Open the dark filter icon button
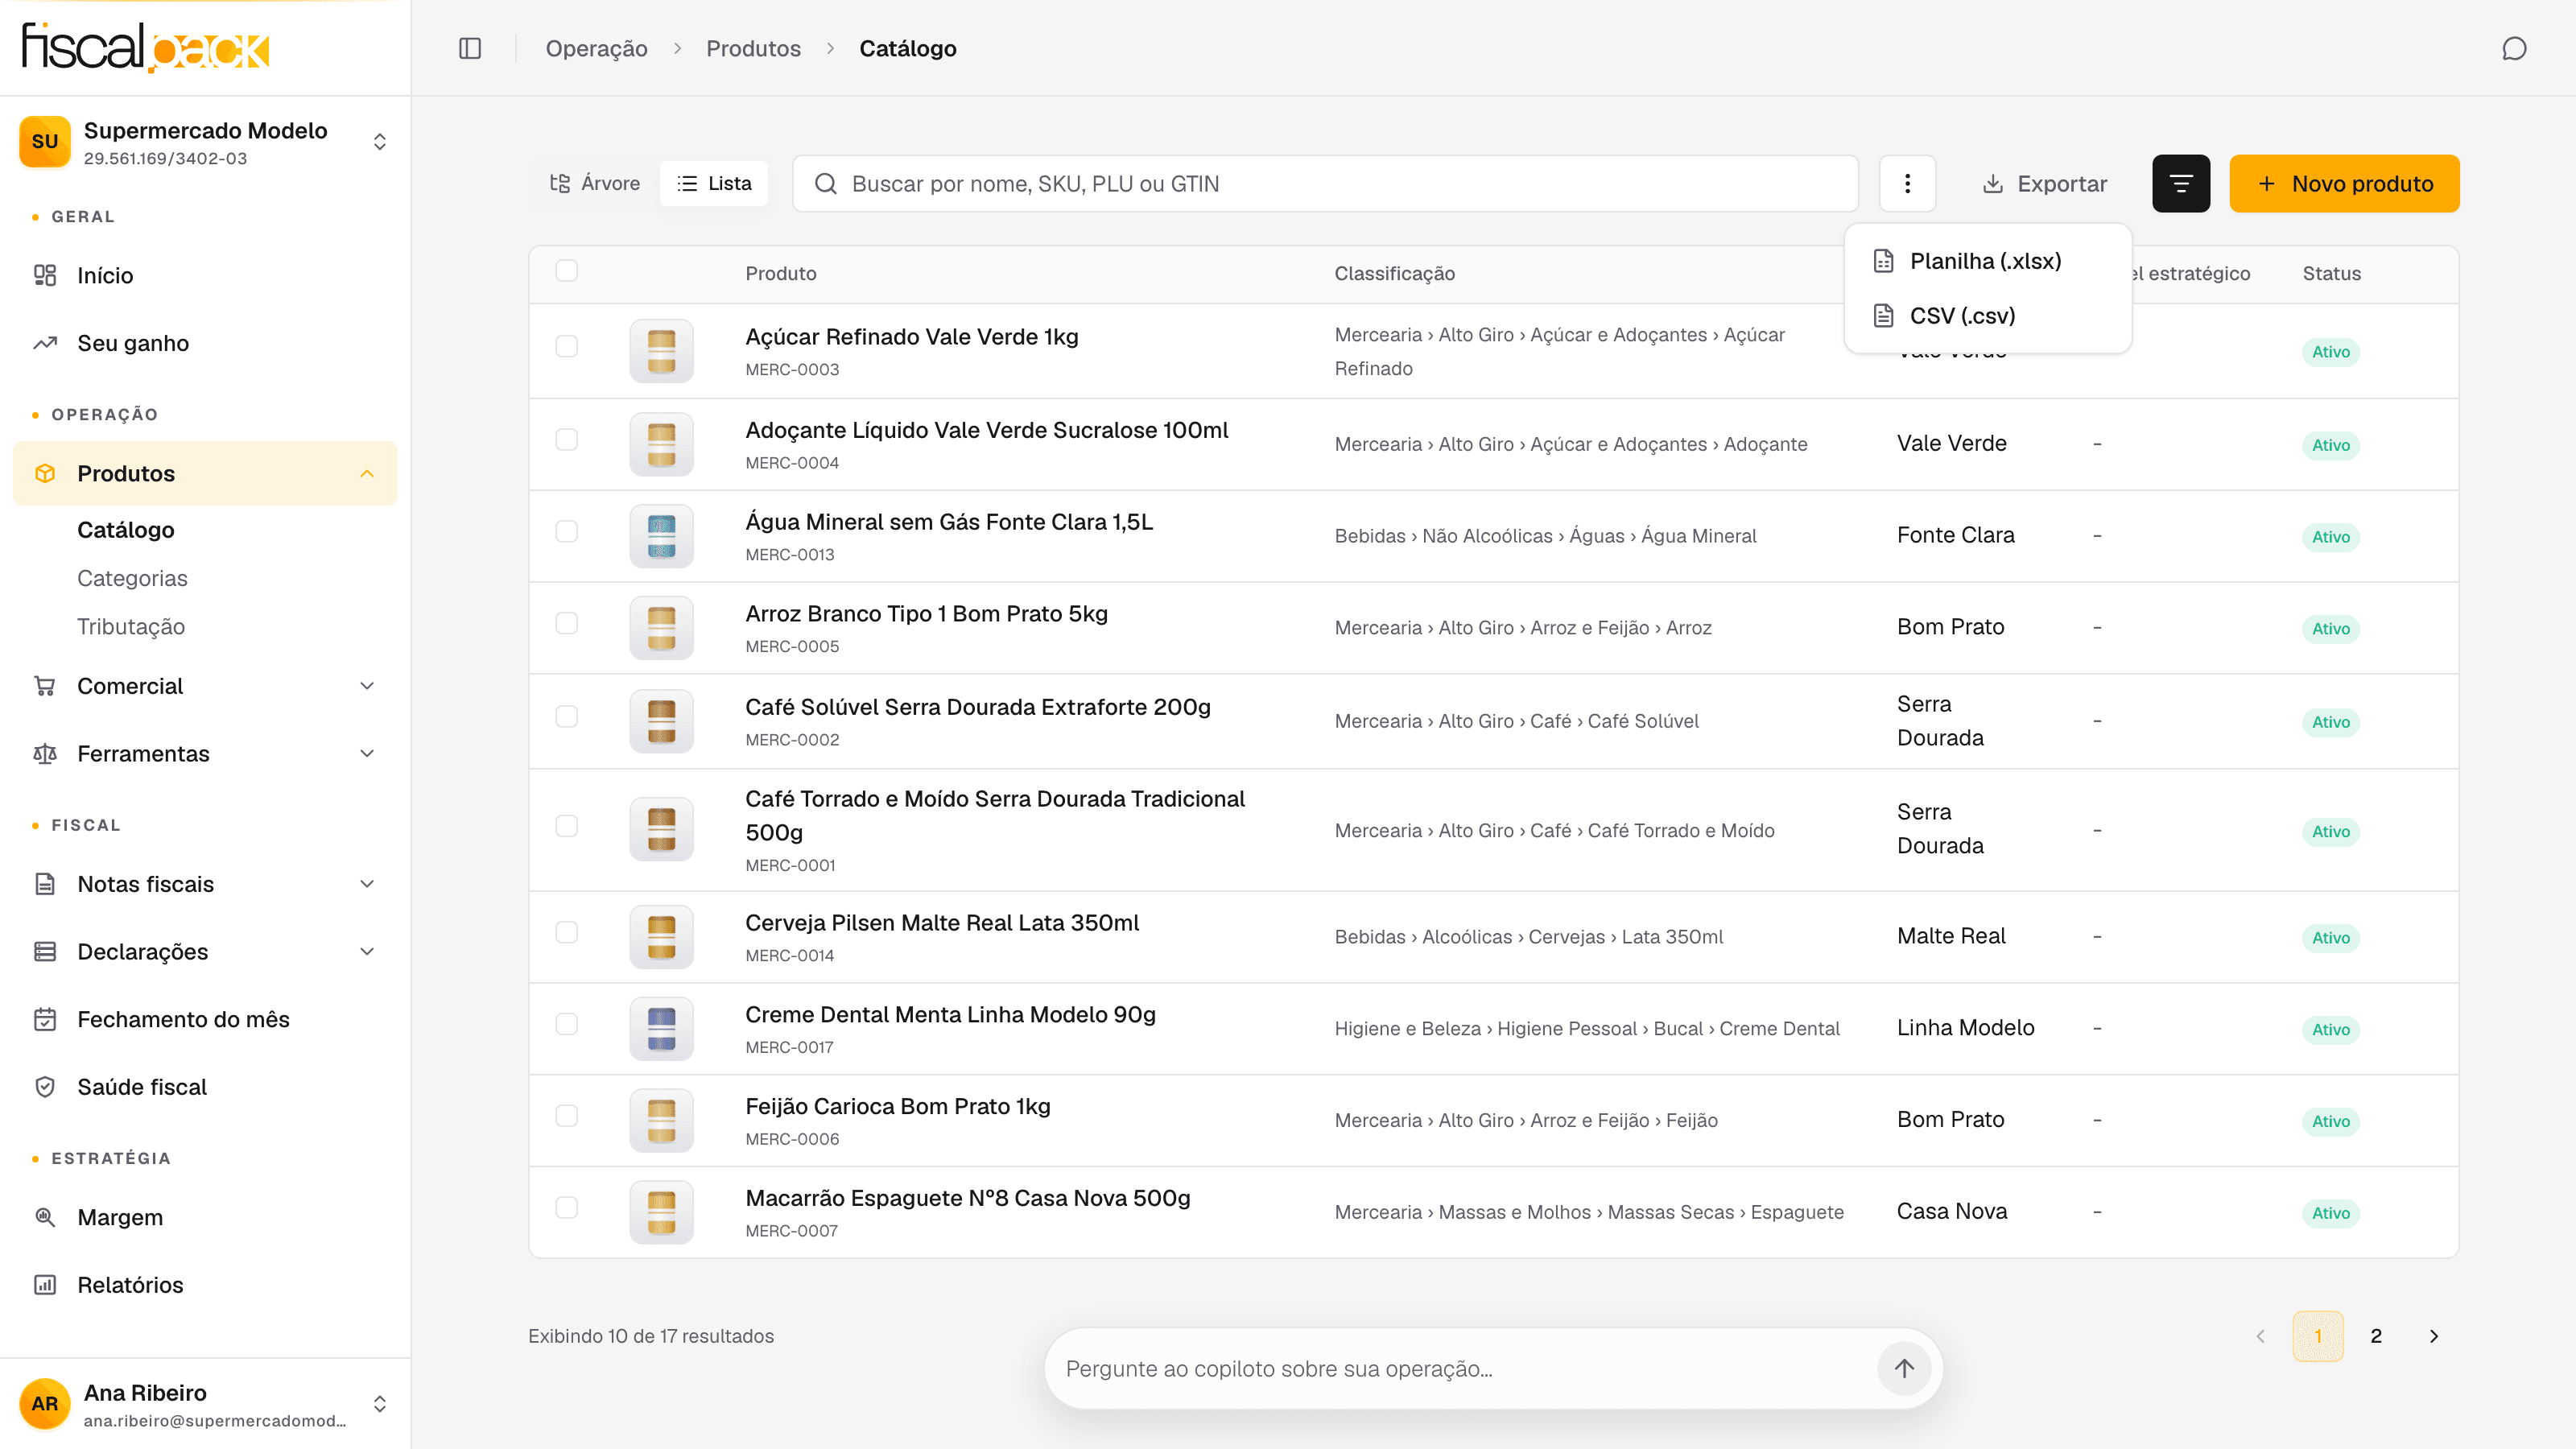The height and width of the screenshot is (1449, 2576). coord(2181,183)
